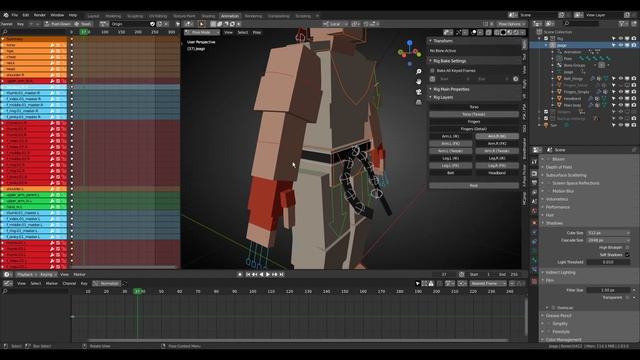640x360 pixels.
Task: Open the Edit menu
Action: pyautogui.click(x=26, y=15)
